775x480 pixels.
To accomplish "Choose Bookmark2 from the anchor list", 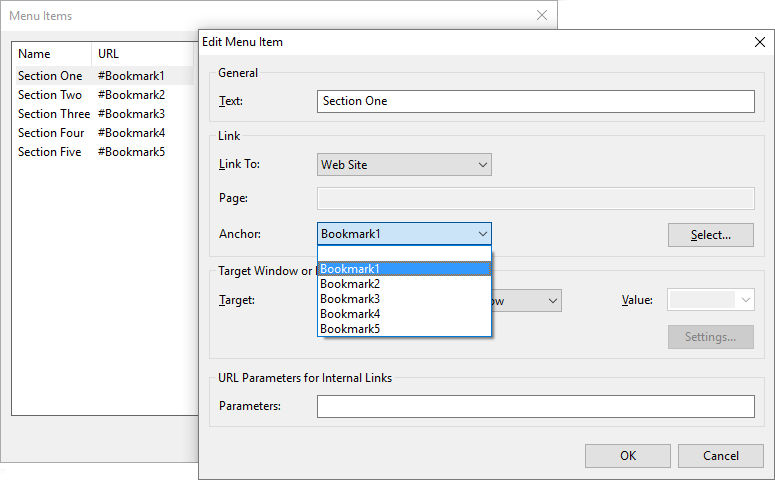I will [404, 284].
